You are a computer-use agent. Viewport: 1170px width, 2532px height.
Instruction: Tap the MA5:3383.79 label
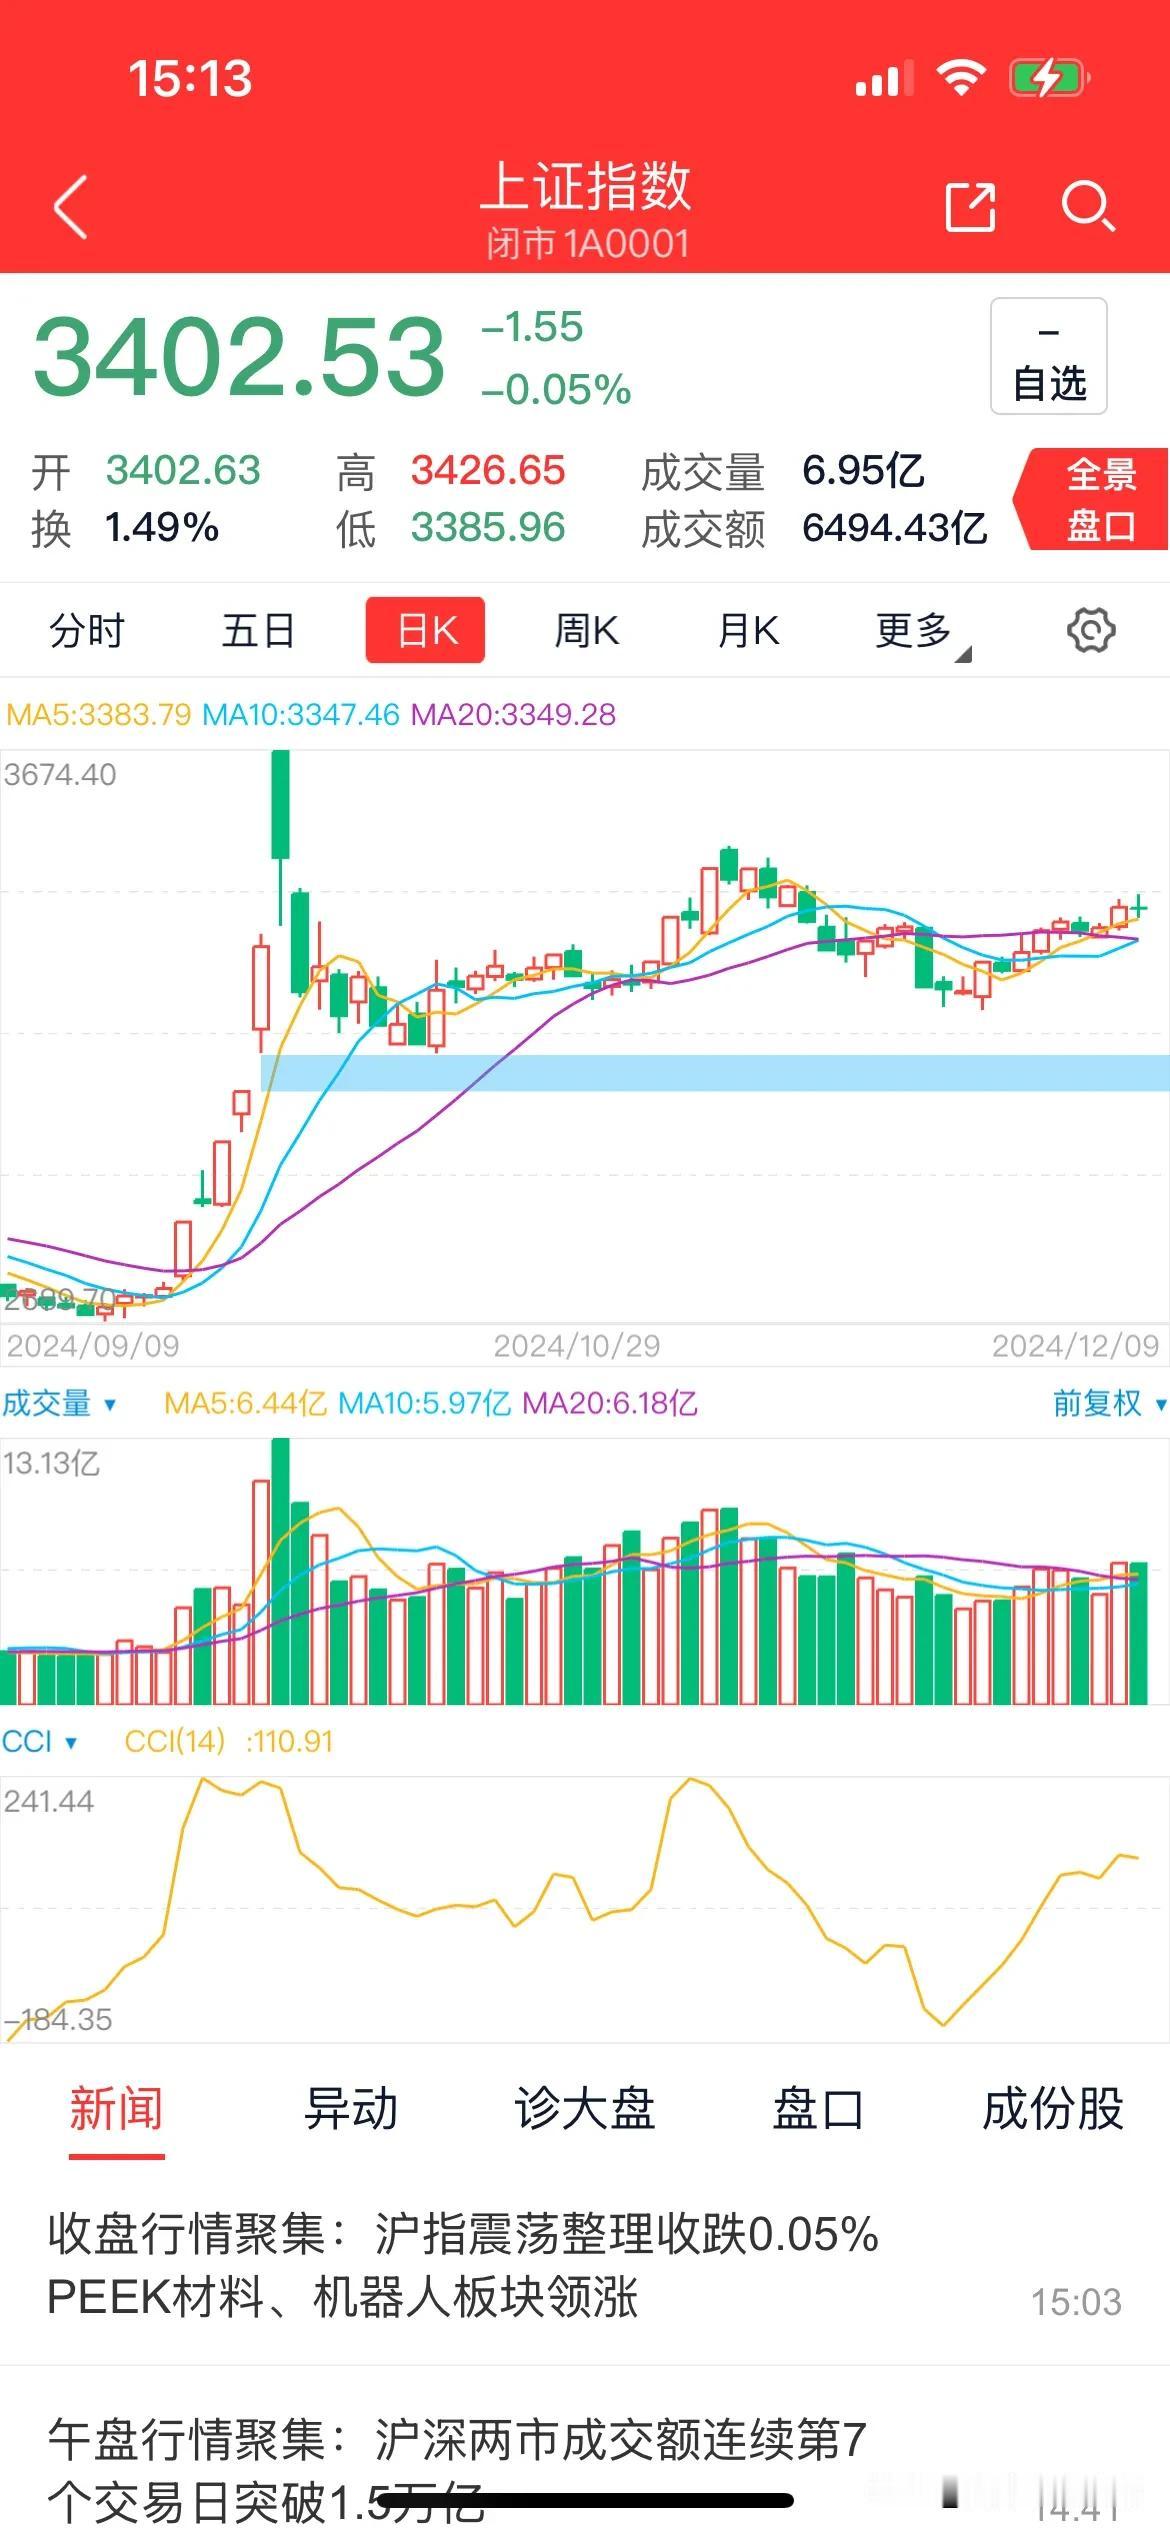click(x=98, y=715)
